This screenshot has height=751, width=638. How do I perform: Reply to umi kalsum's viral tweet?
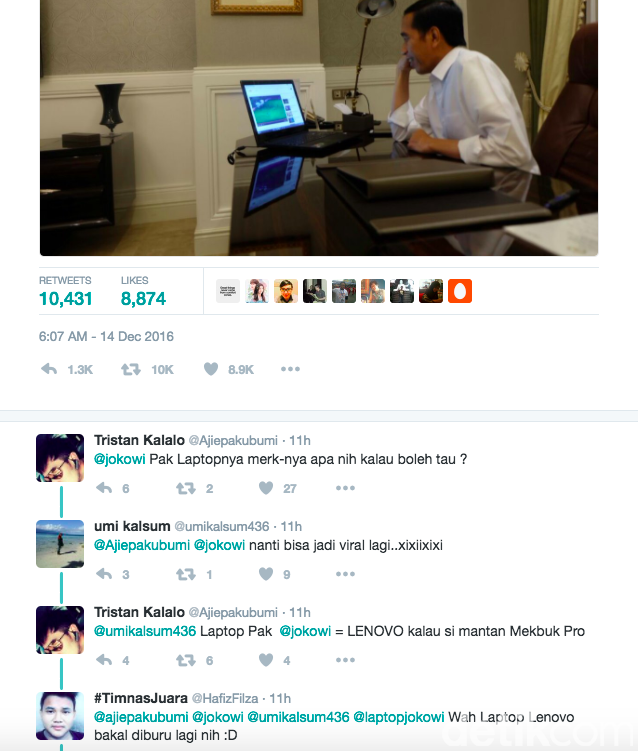104,574
